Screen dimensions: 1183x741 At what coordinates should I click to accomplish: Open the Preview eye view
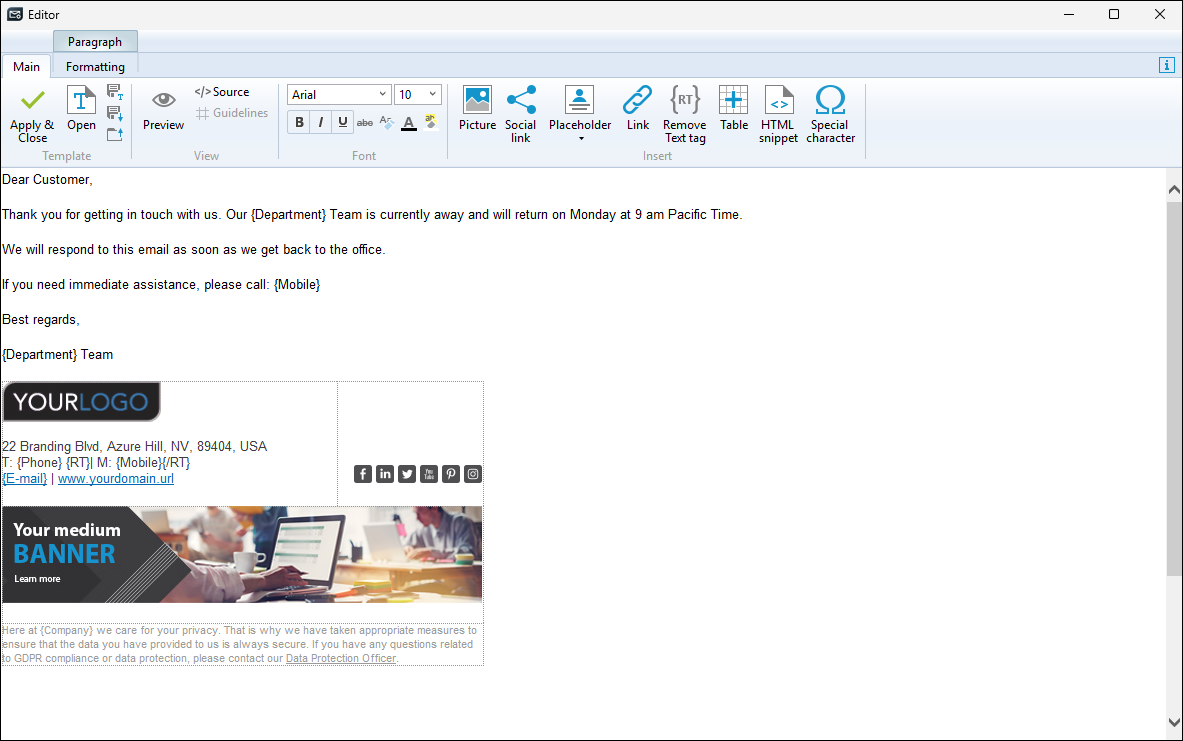pyautogui.click(x=163, y=101)
